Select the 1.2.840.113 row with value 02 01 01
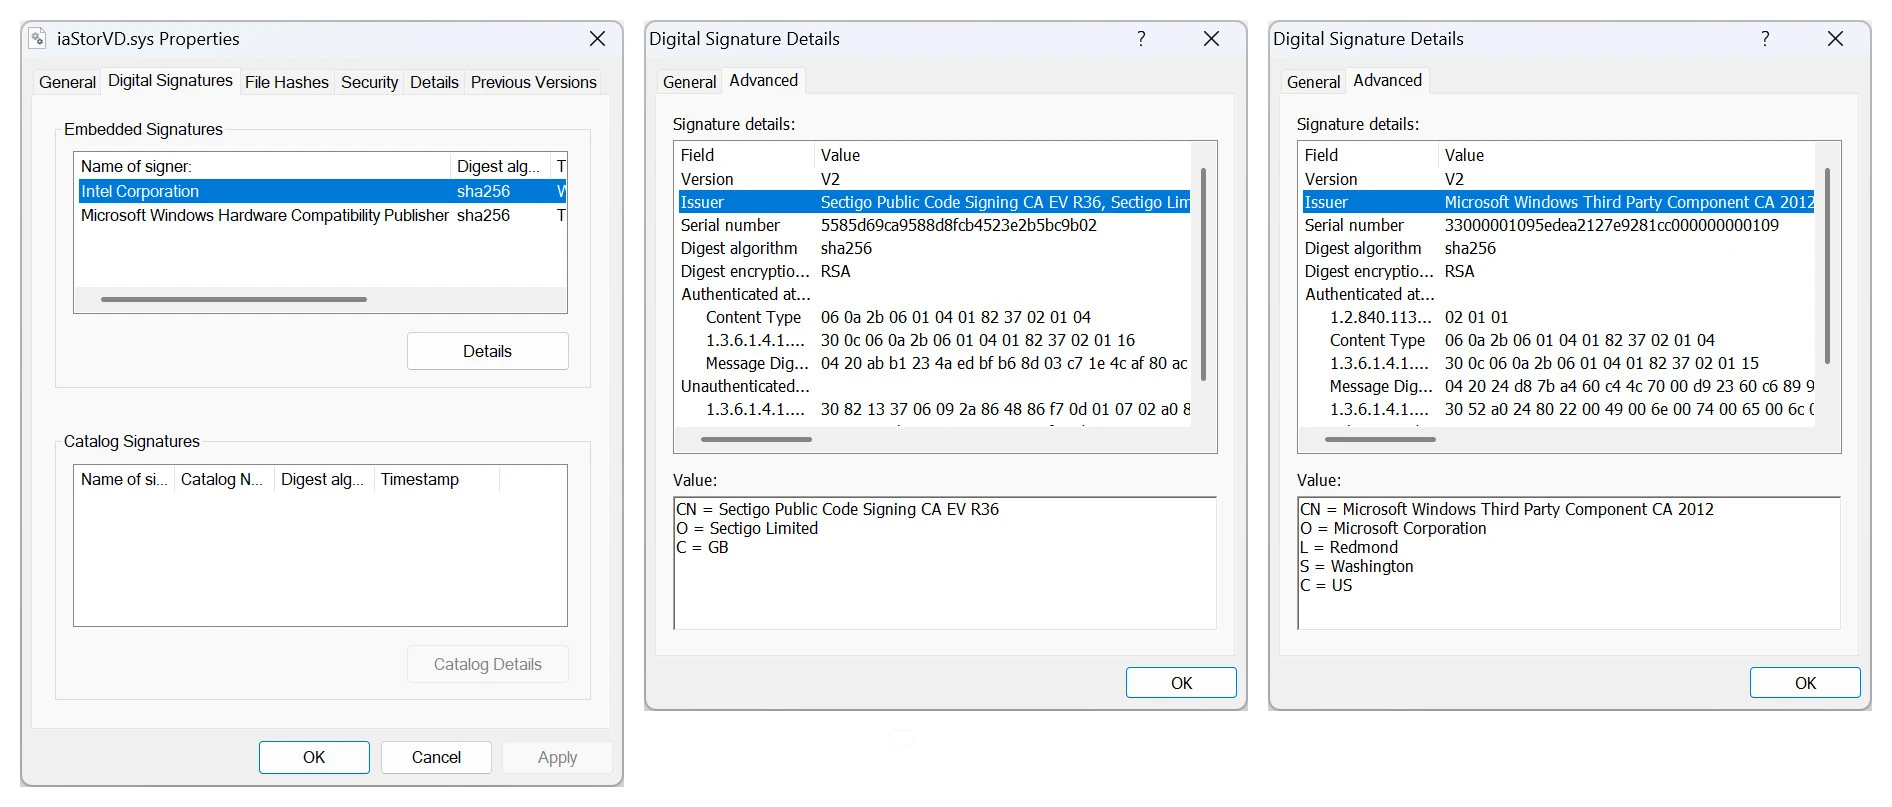This screenshot has height=807, width=1892. [1558, 317]
